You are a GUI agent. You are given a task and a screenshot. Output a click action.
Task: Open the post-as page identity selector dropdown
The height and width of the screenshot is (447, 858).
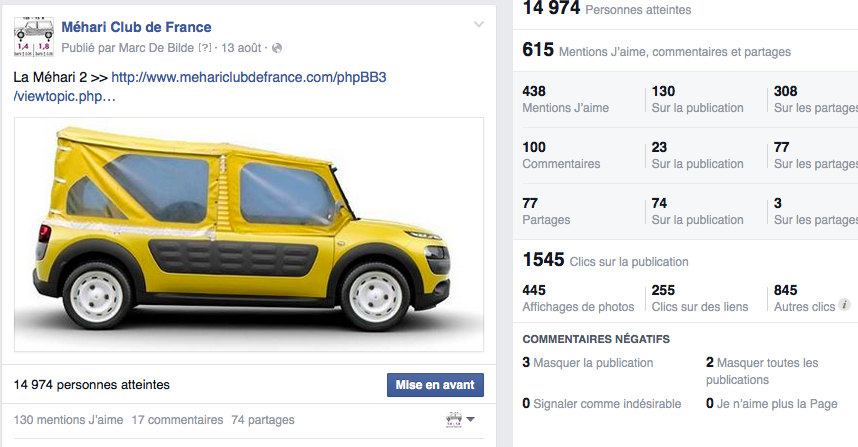460,420
